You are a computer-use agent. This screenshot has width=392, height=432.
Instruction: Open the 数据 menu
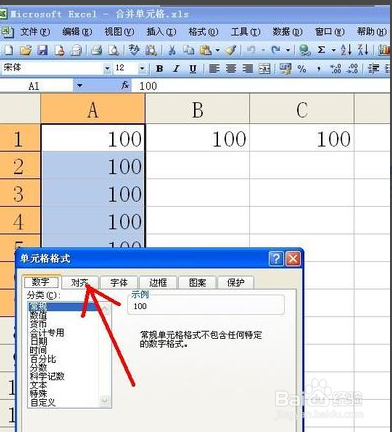pos(287,32)
